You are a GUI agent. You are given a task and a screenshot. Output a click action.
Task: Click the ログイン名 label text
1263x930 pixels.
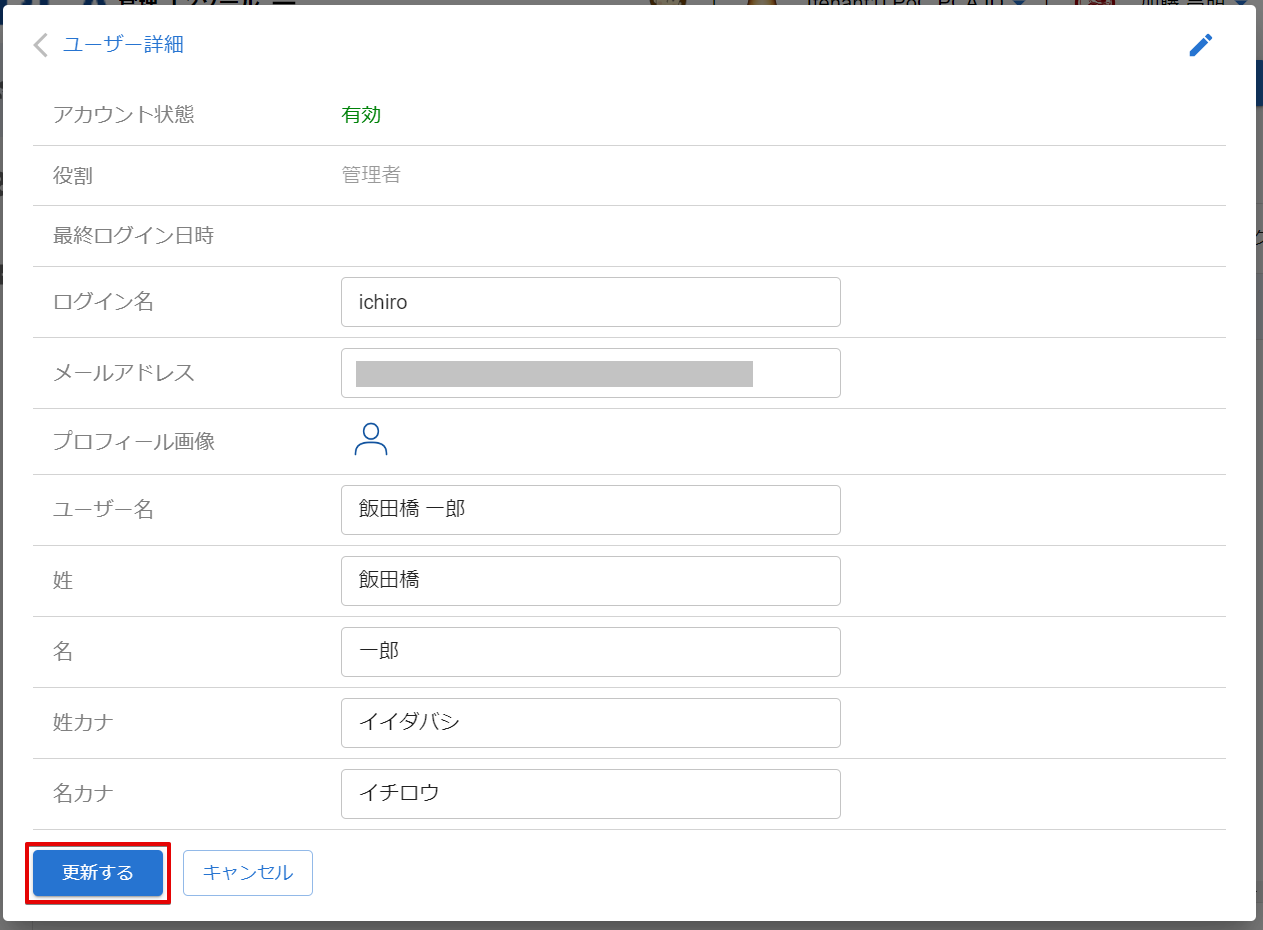[x=103, y=302]
